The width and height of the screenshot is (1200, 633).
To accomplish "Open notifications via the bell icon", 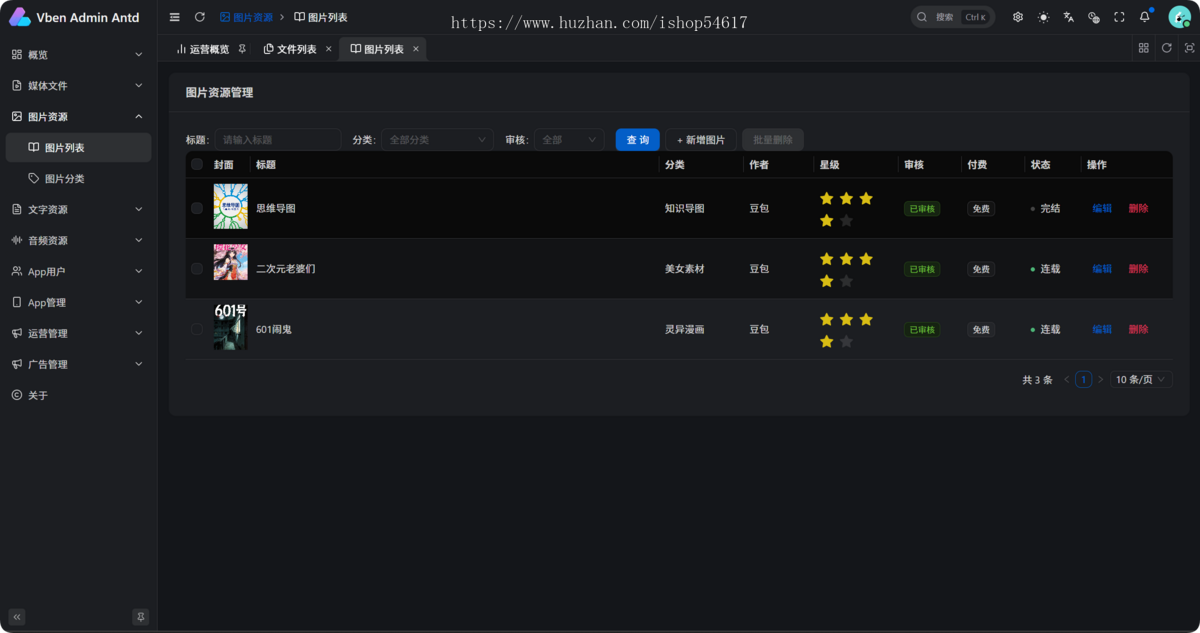I will (1145, 17).
